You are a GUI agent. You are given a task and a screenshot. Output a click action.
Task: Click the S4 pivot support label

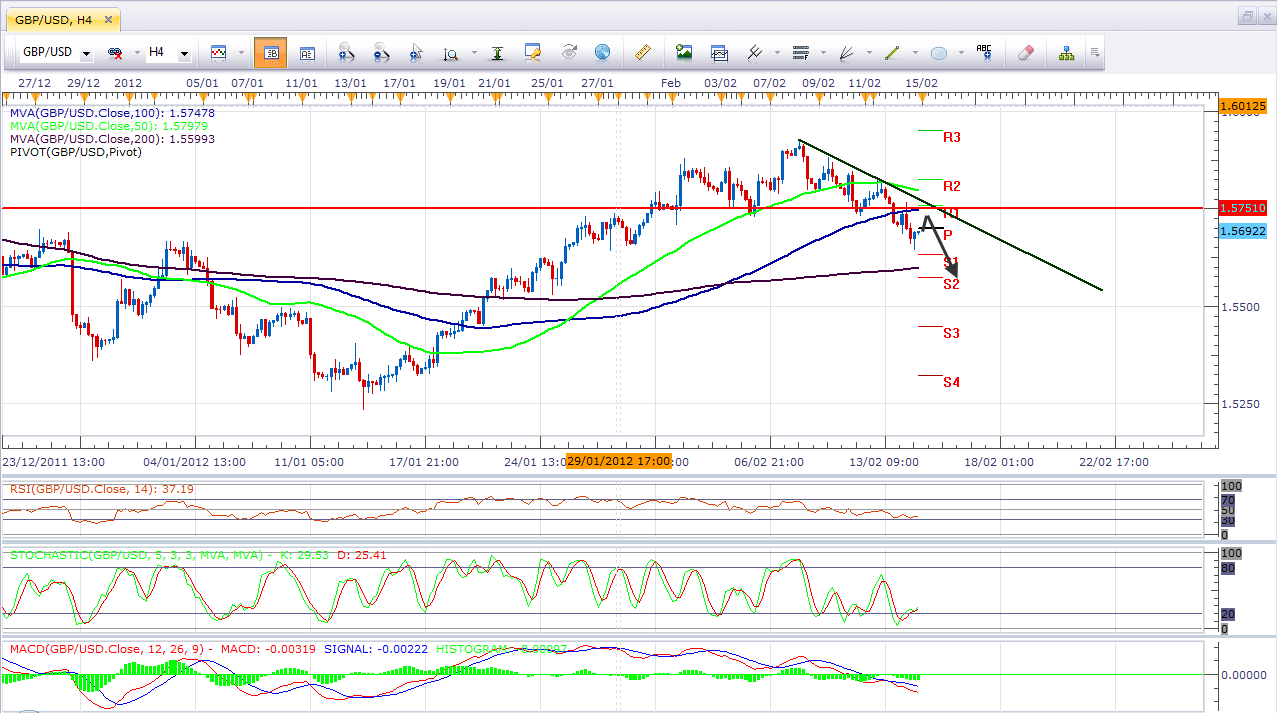(x=952, y=382)
